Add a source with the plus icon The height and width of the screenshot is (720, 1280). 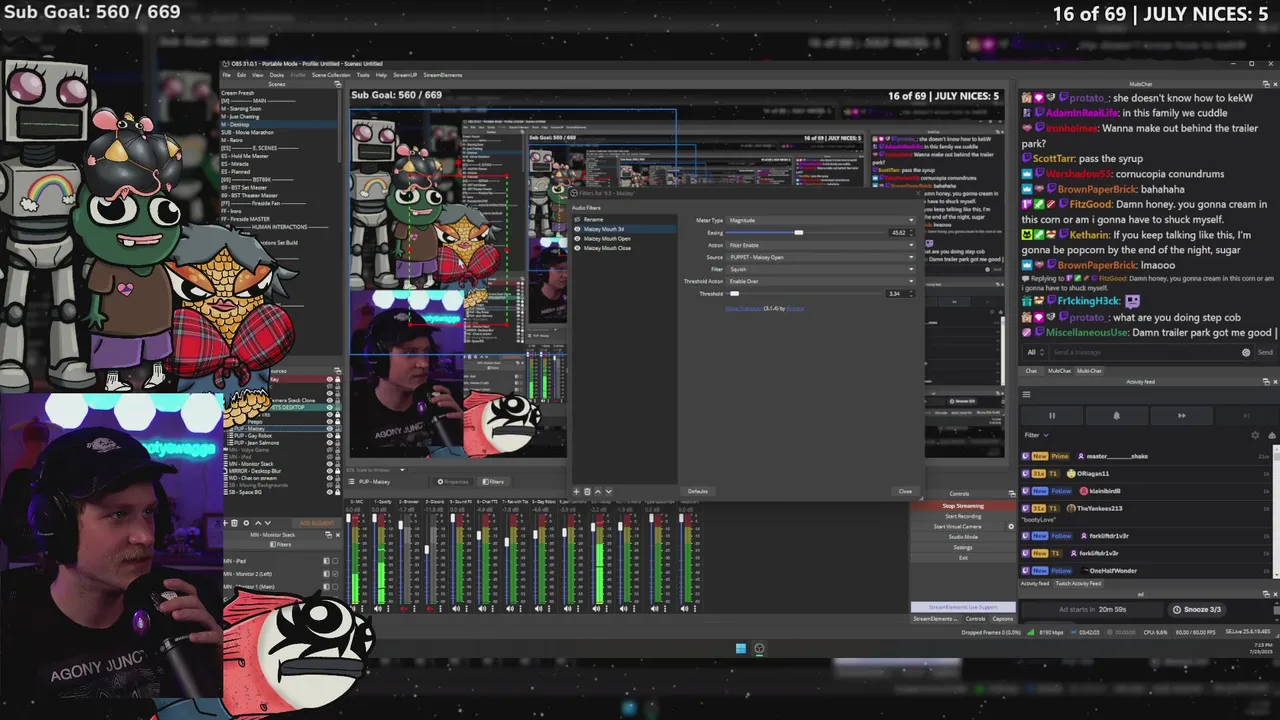click(224, 523)
